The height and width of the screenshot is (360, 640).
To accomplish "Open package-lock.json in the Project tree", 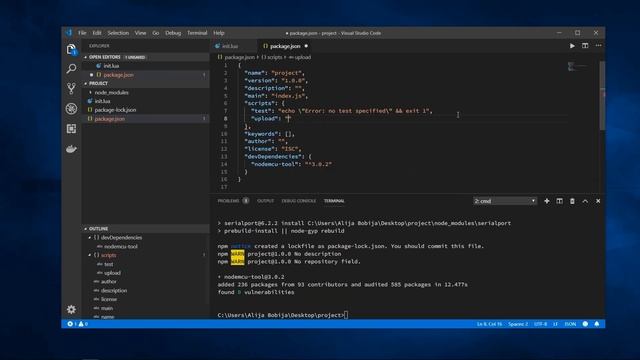I will click(115, 110).
